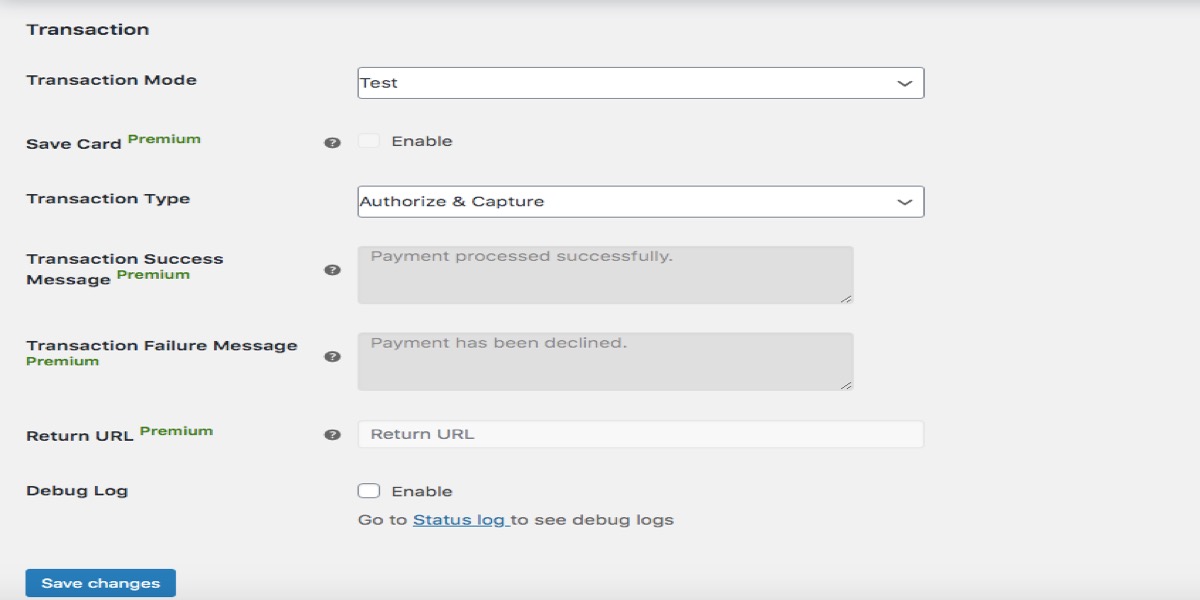Click the Debug Log label
The image size is (1200, 600).
tap(77, 491)
